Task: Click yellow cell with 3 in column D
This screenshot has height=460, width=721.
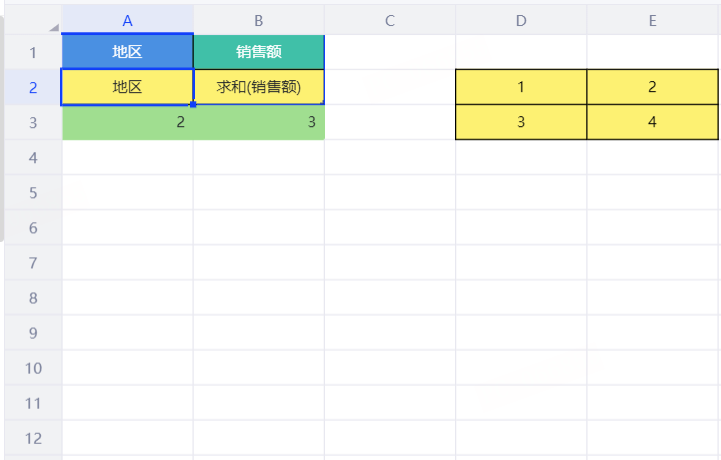Action: point(520,123)
